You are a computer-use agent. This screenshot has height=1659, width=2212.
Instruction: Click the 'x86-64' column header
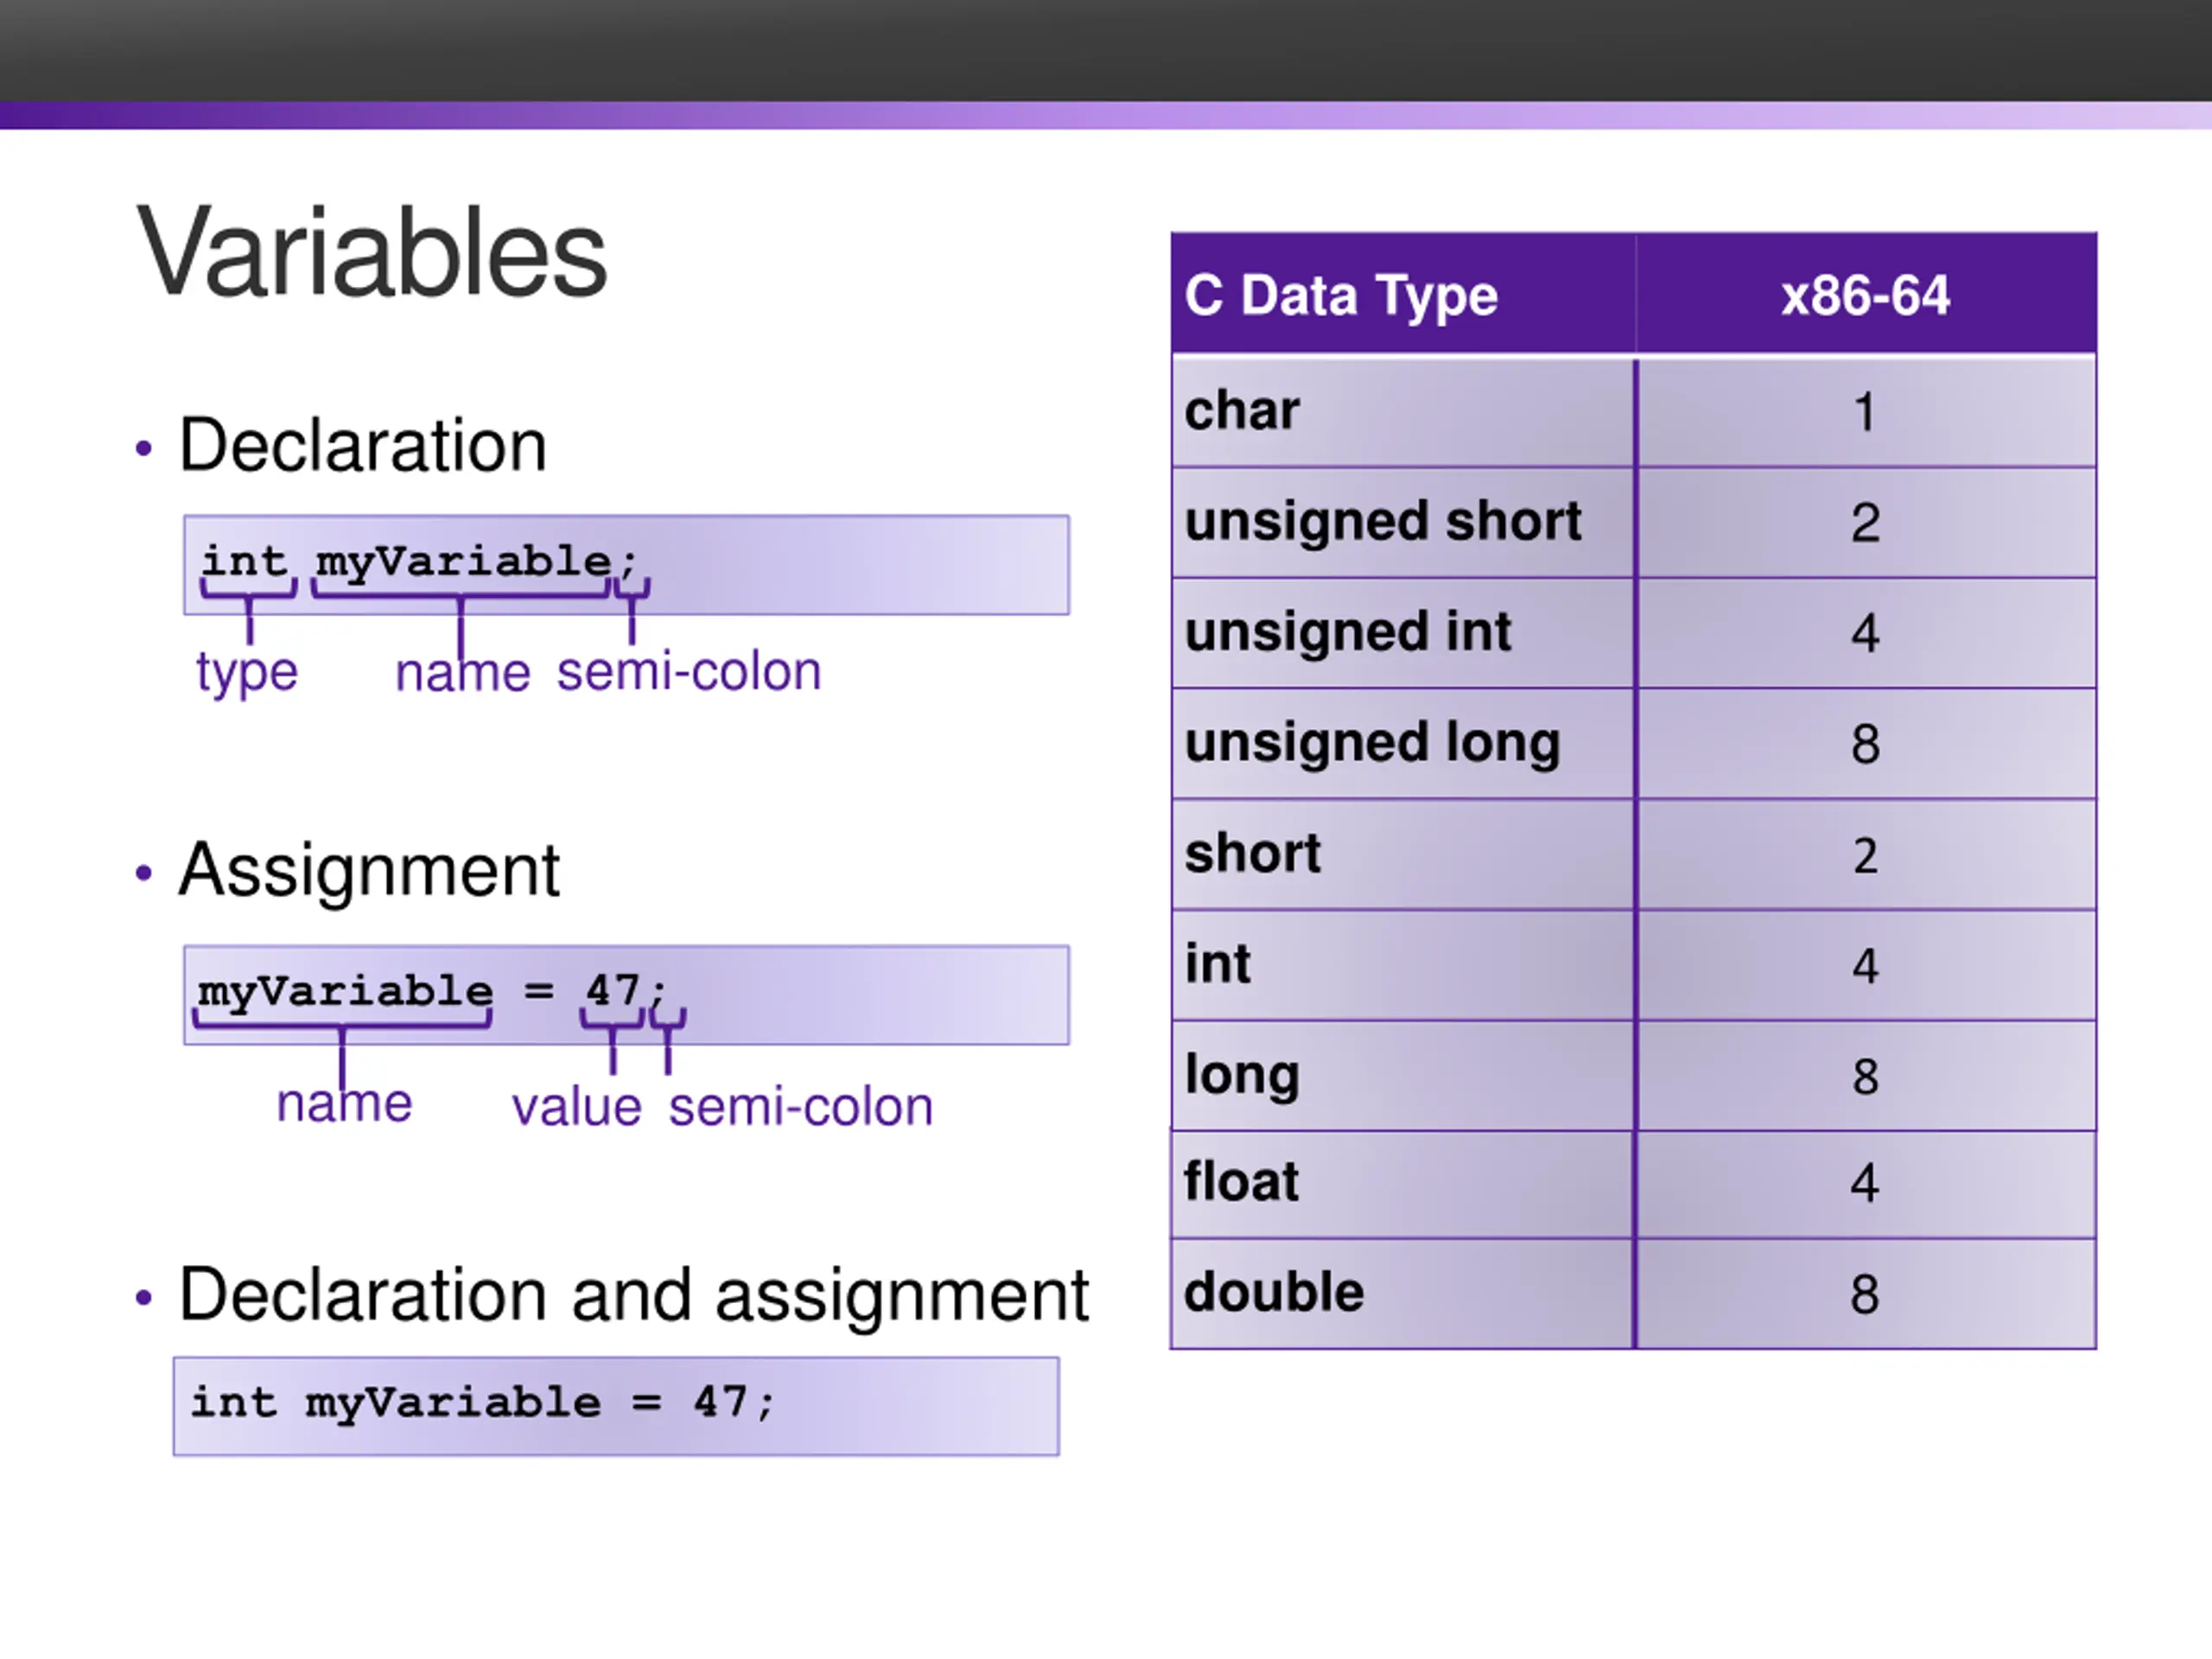pyautogui.click(x=1866, y=294)
